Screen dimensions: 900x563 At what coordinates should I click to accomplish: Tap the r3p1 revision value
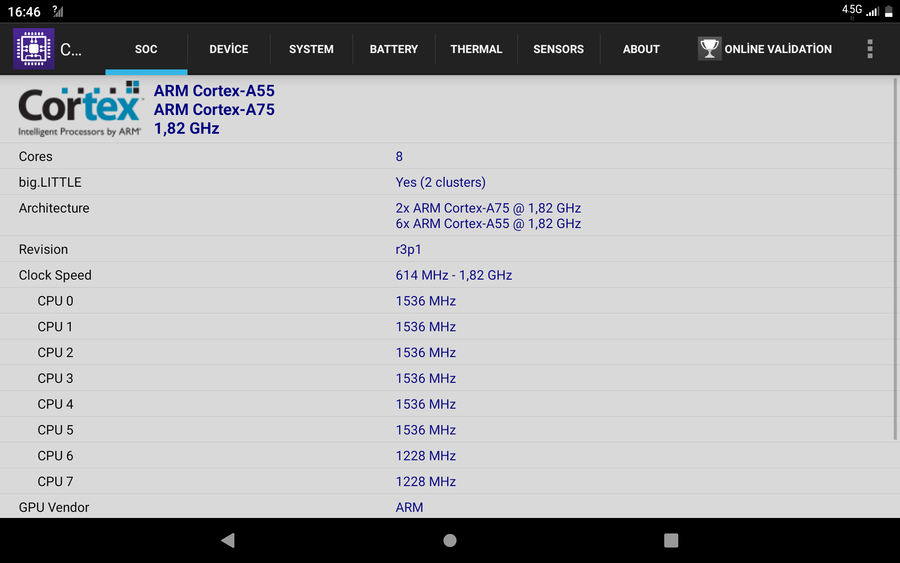(408, 249)
